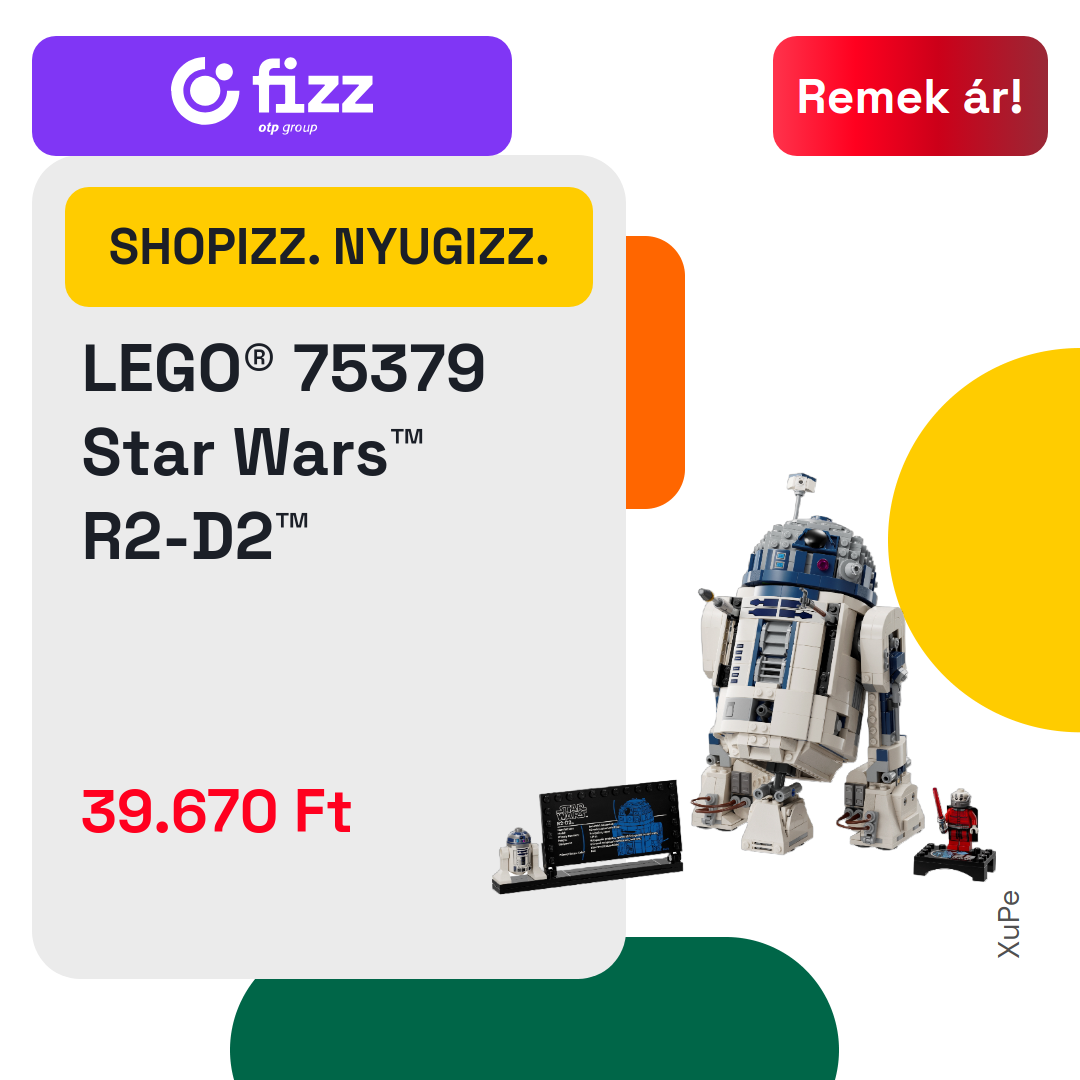Click the mini R2-D2 figure
The height and width of the screenshot is (1080, 1080).
coord(519,853)
